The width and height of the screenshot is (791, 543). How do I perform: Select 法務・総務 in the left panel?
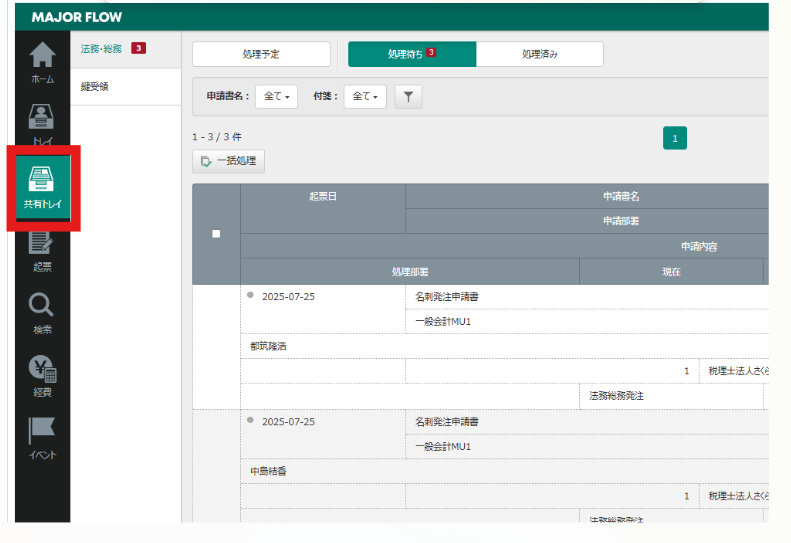tap(101, 47)
